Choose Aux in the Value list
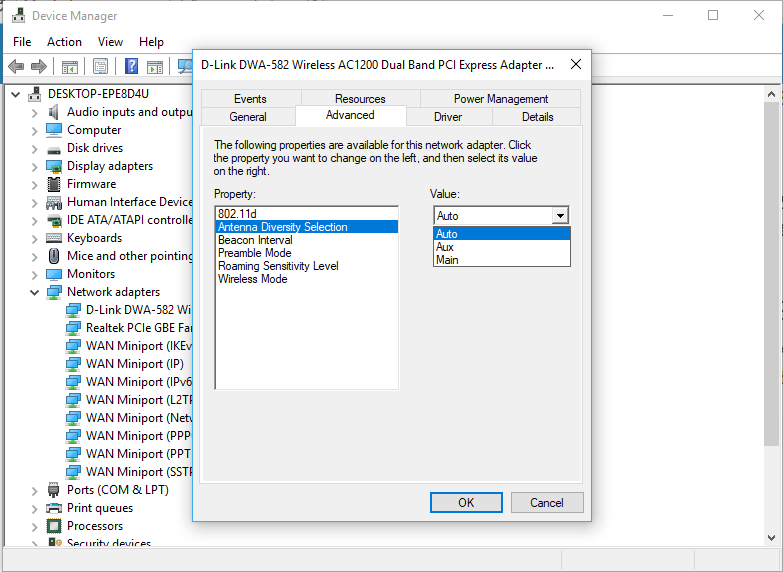Screen dimensions: 783x572 (x=502, y=247)
